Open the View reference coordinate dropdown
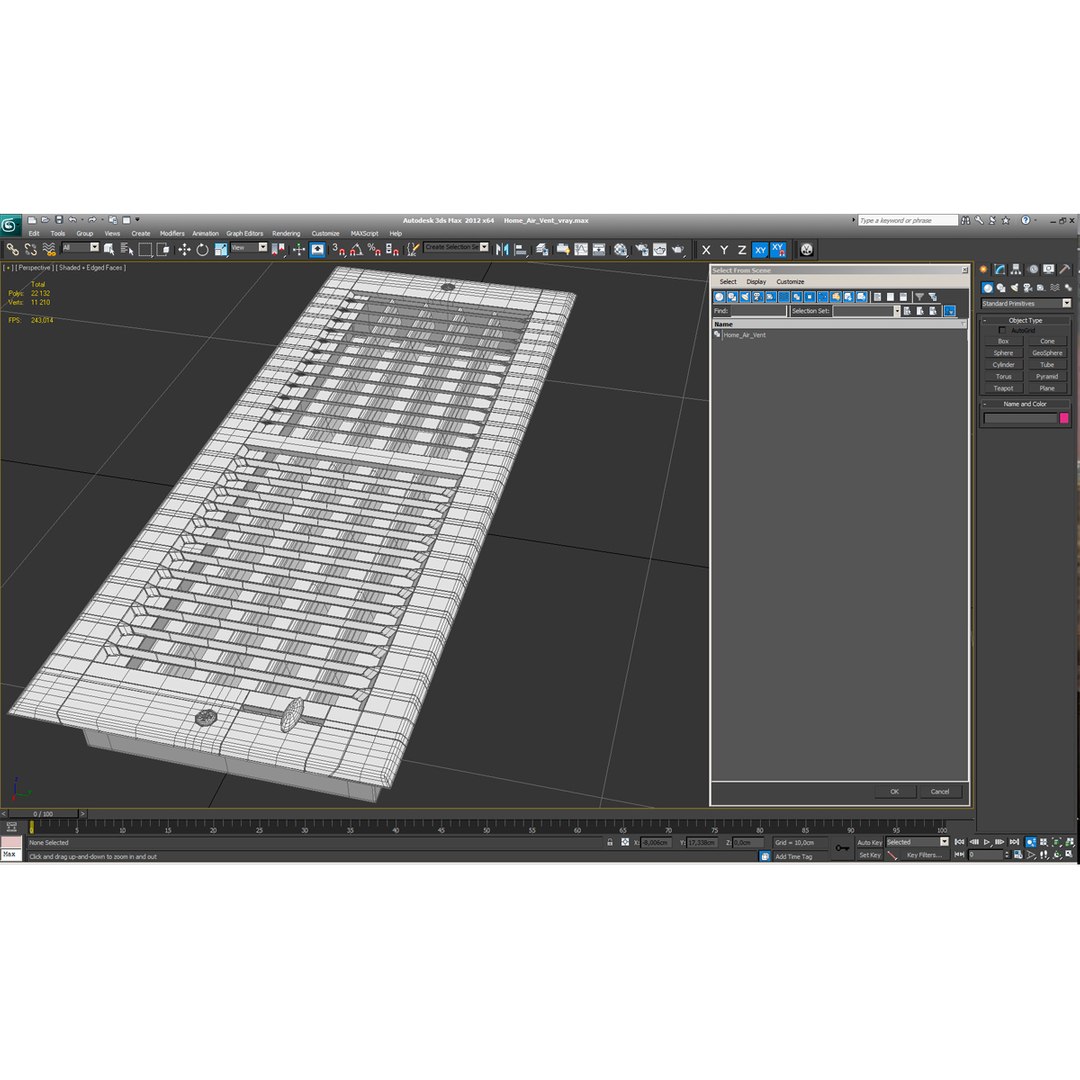This screenshot has width=1080, height=1080. tap(249, 248)
